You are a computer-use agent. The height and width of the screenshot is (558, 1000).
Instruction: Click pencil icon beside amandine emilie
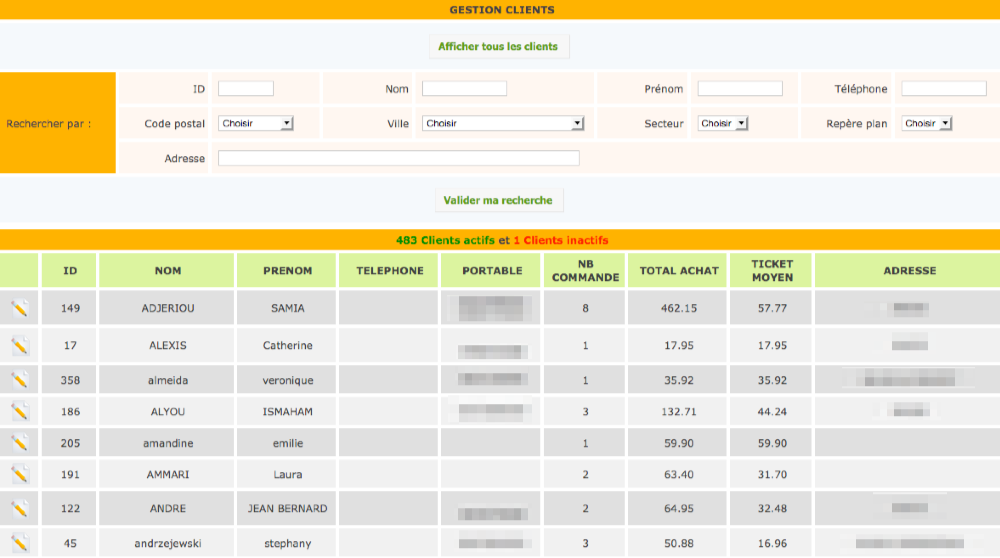20,444
